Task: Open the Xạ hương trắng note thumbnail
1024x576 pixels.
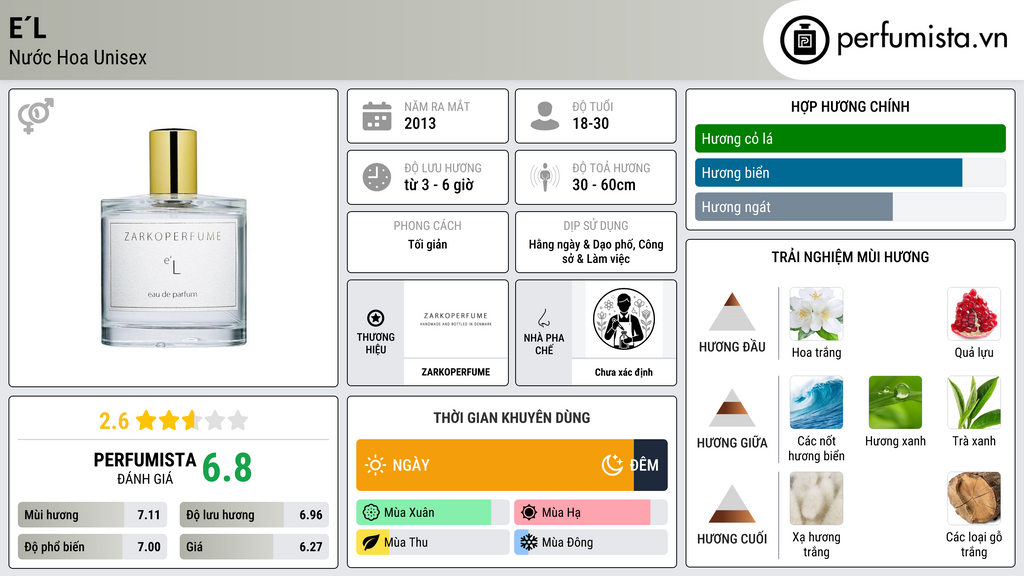Action: 816,499
